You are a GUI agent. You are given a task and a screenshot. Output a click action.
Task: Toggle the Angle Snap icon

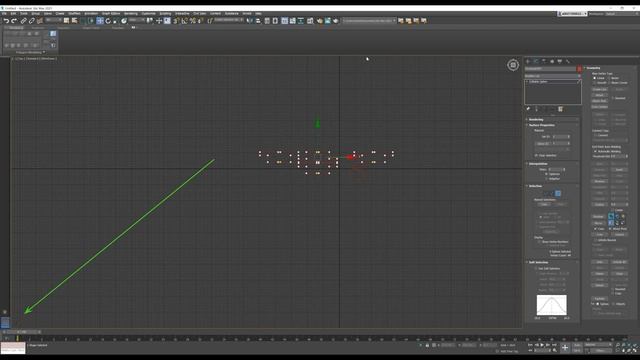pyautogui.click(x=184, y=20)
